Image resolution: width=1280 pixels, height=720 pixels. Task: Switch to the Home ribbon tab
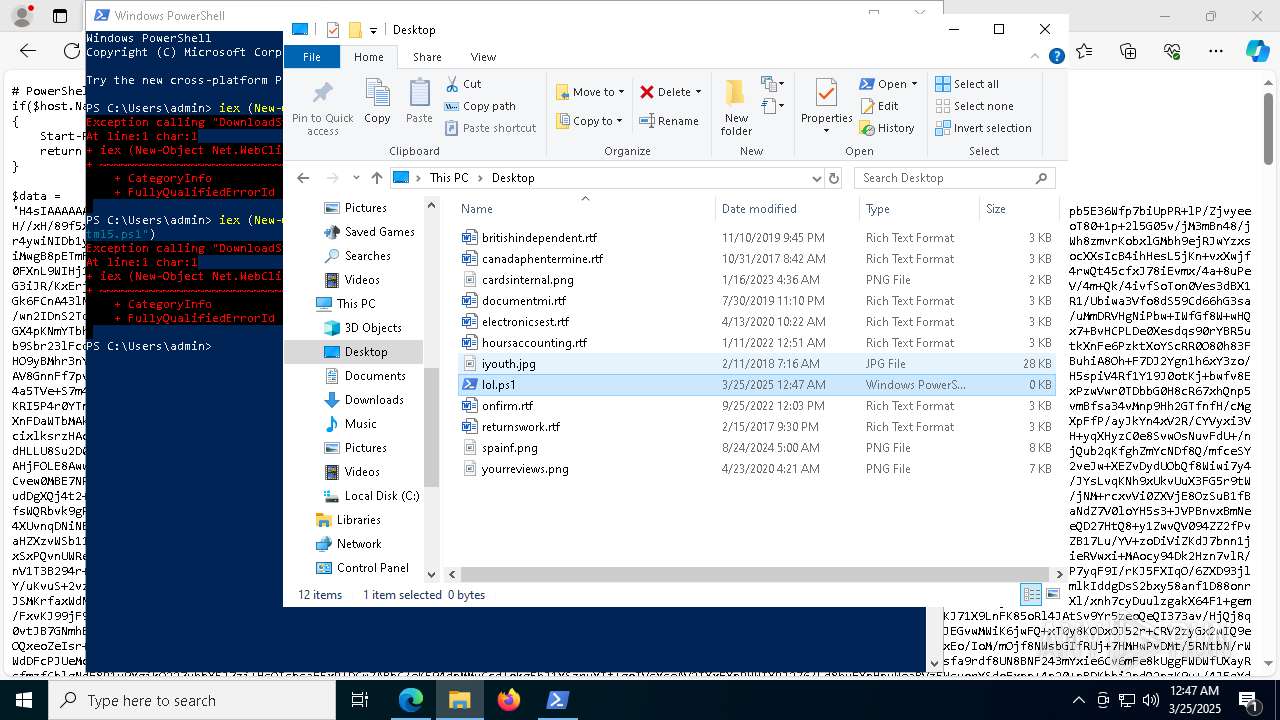point(368,57)
